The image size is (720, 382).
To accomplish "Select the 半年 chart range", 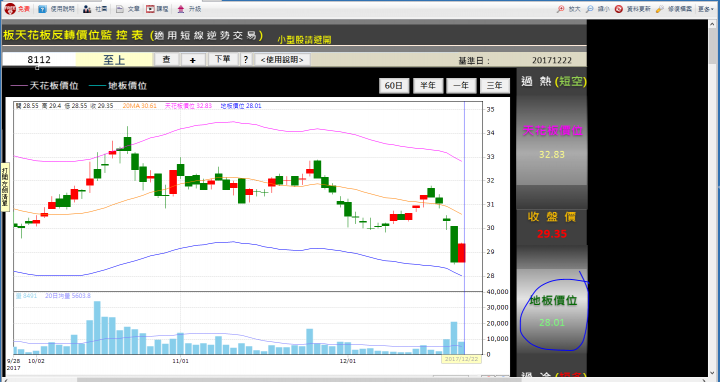I will click(428, 86).
